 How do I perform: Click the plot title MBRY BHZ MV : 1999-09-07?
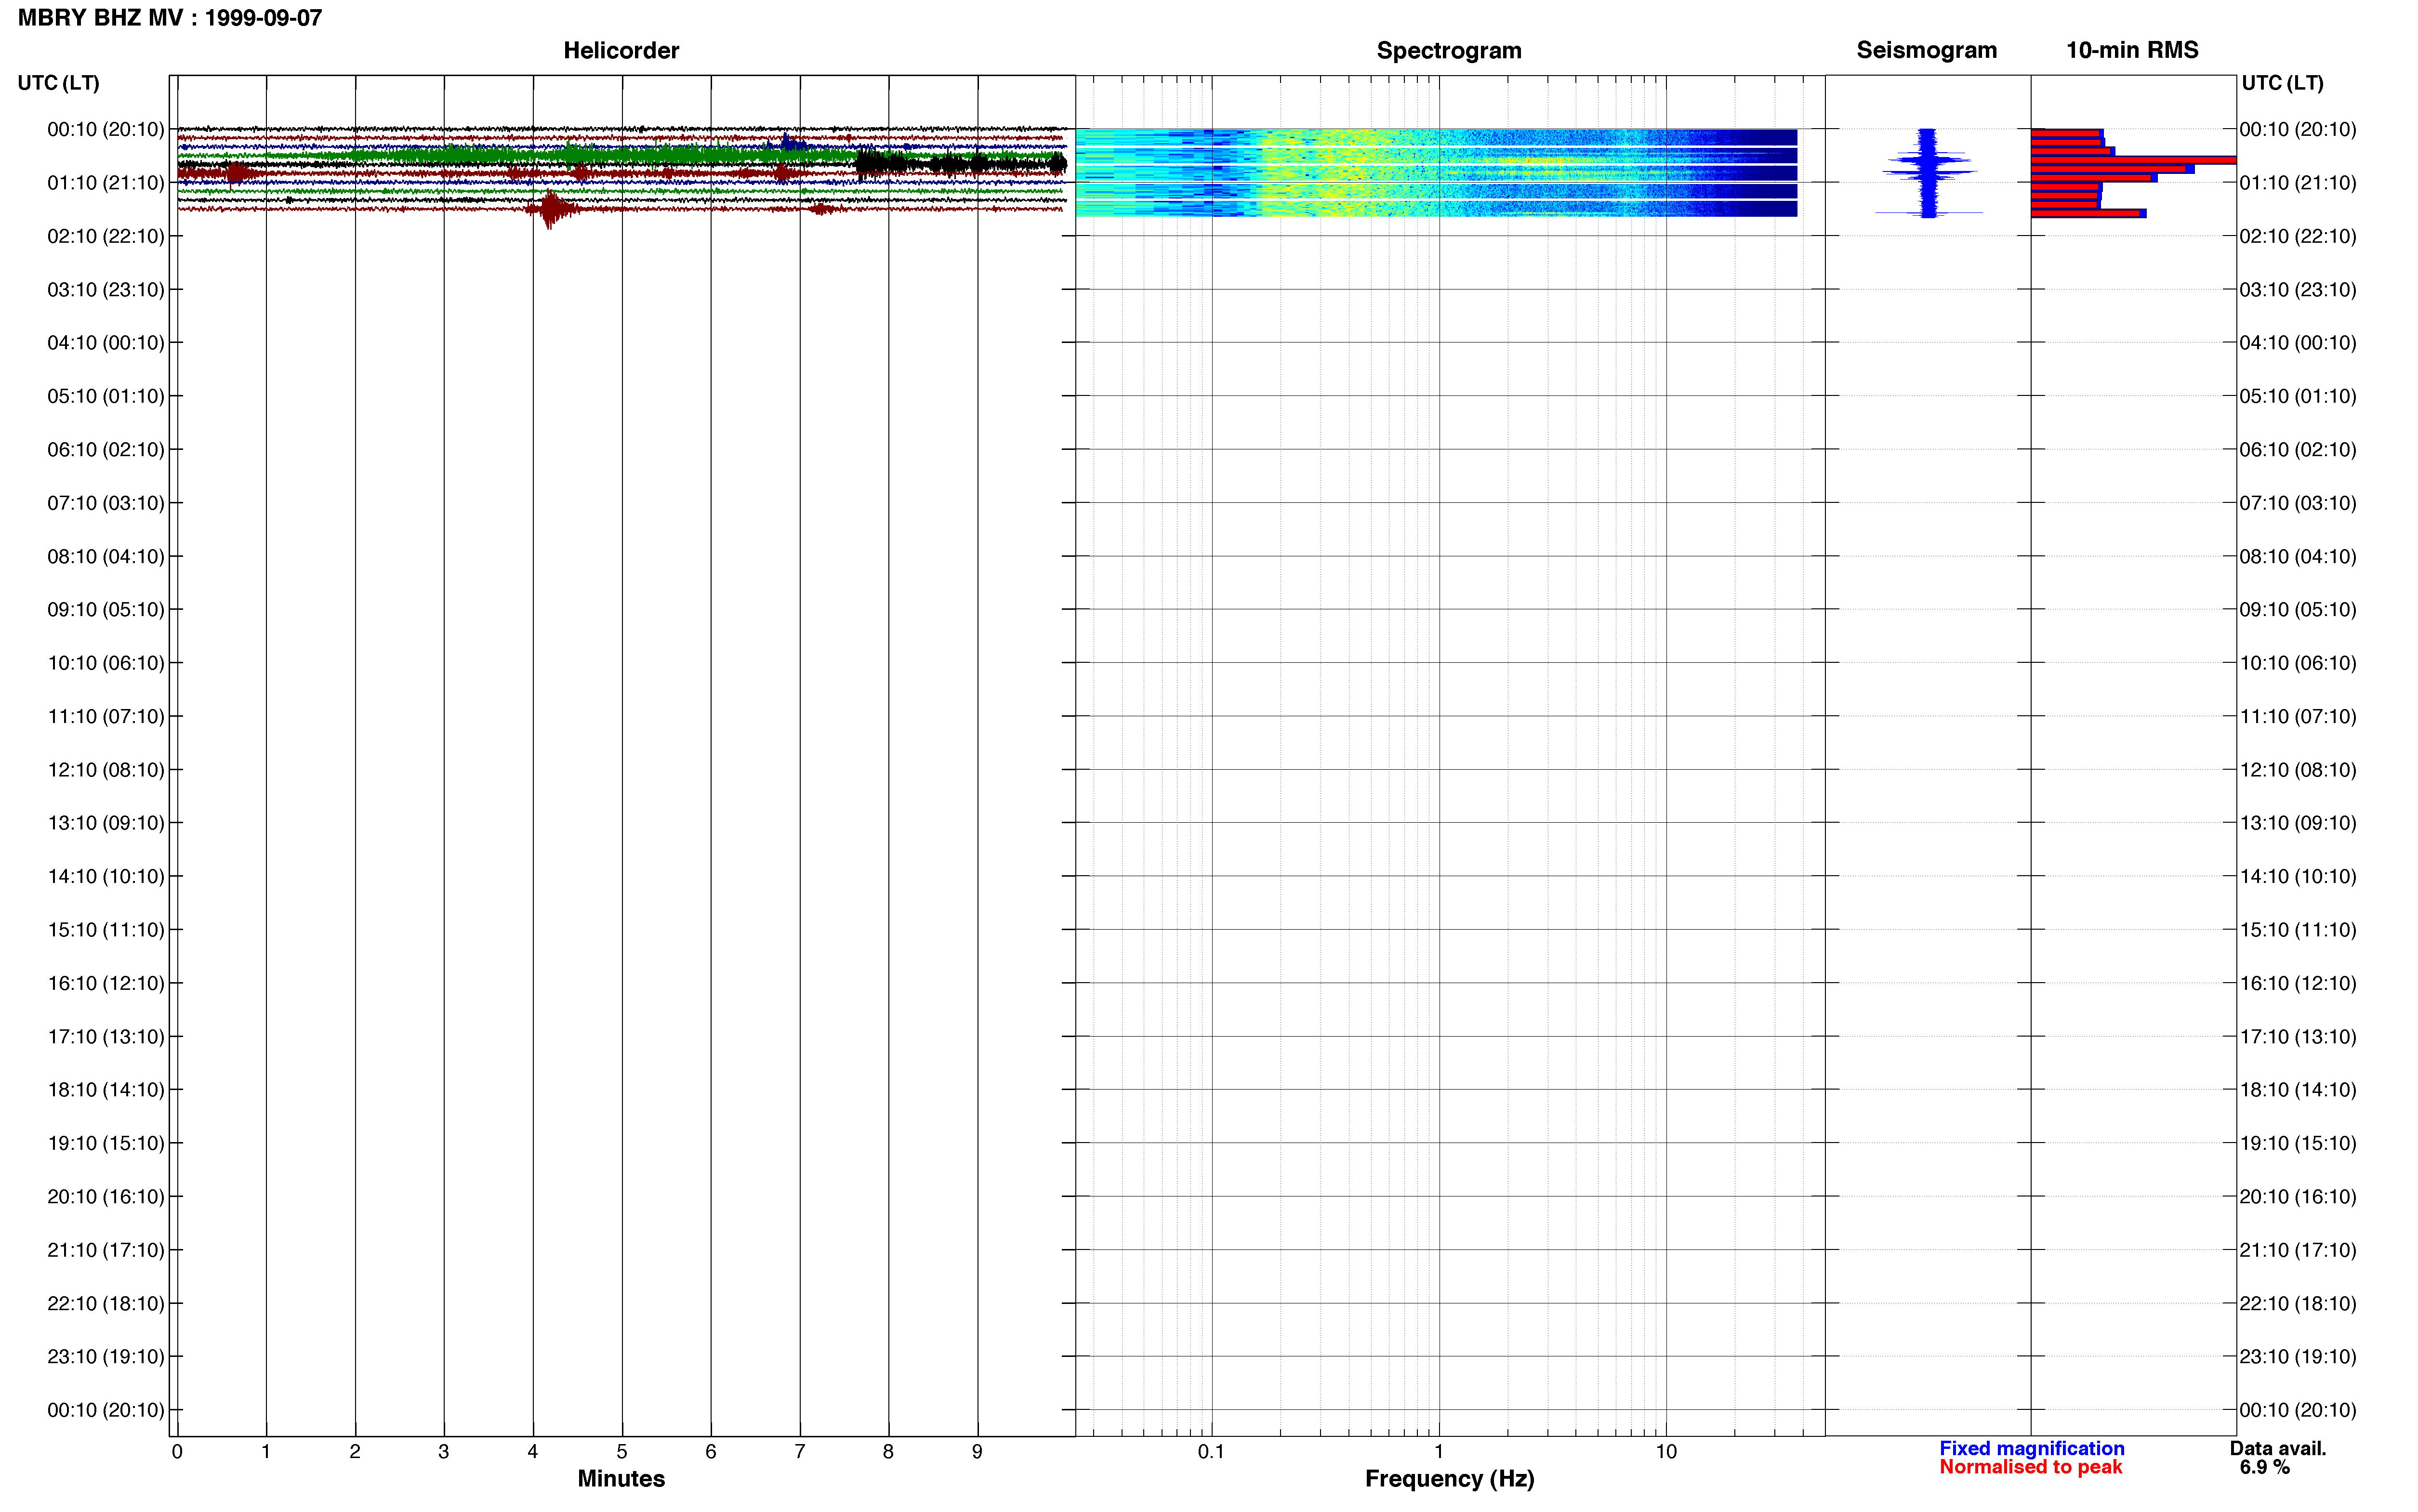(x=170, y=18)
